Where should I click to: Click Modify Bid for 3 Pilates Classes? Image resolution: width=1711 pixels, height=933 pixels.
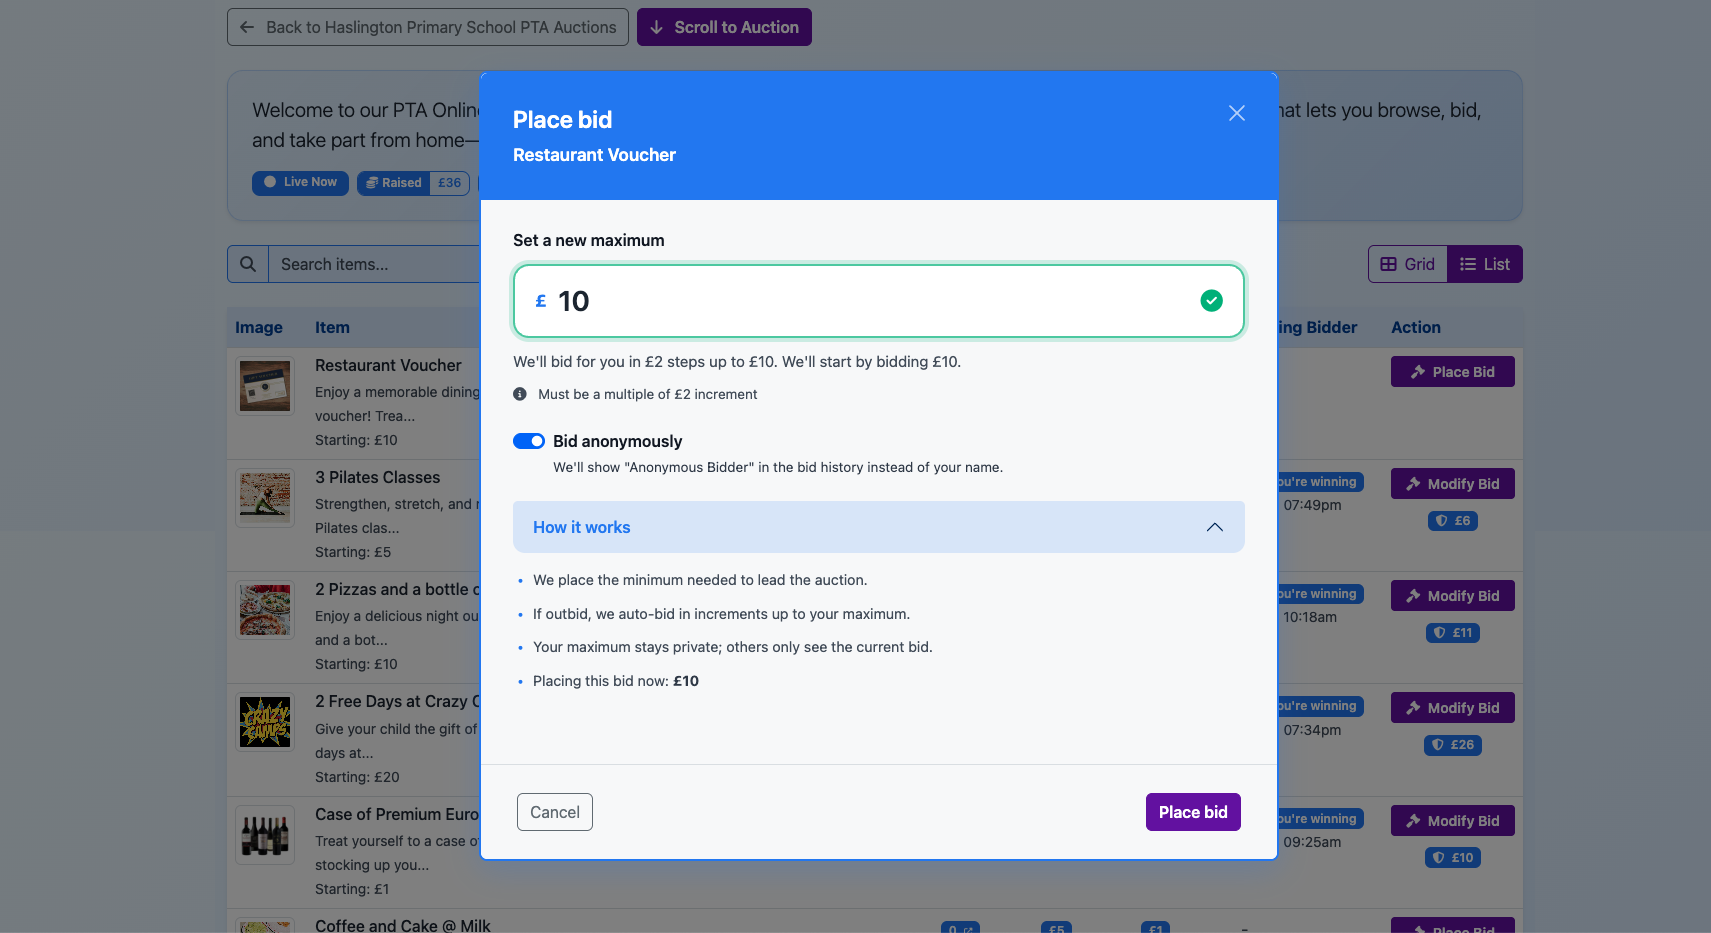point(1452,483)
